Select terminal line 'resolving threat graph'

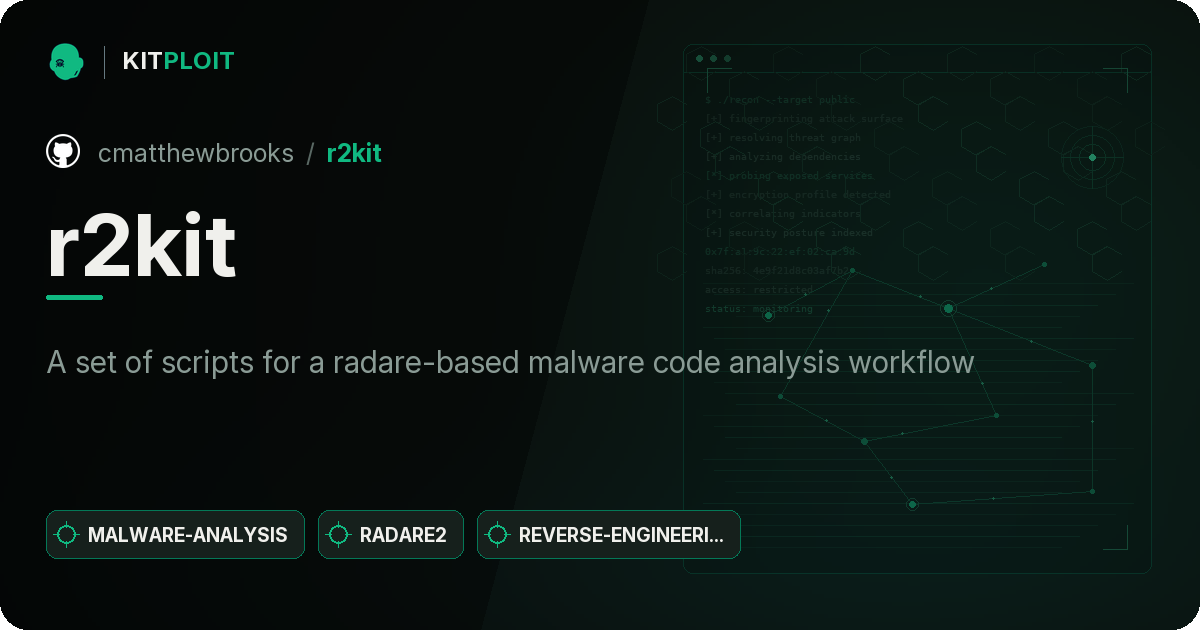click(782, 138)
